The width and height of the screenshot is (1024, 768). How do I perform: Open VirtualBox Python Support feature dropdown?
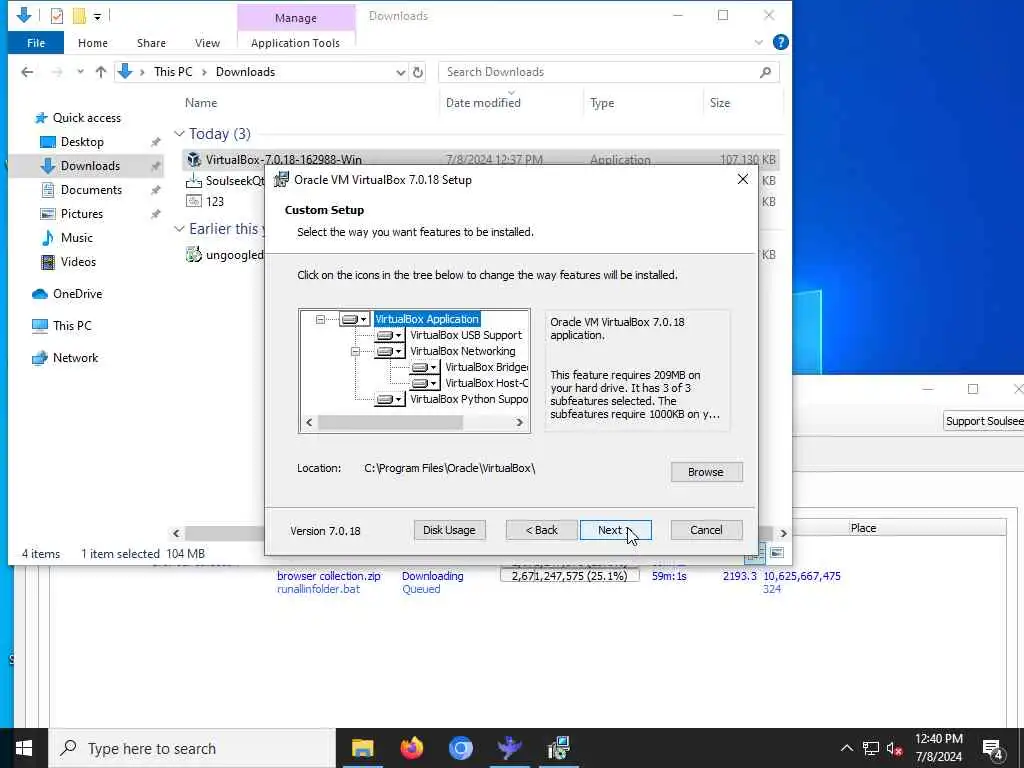point(390,399)
